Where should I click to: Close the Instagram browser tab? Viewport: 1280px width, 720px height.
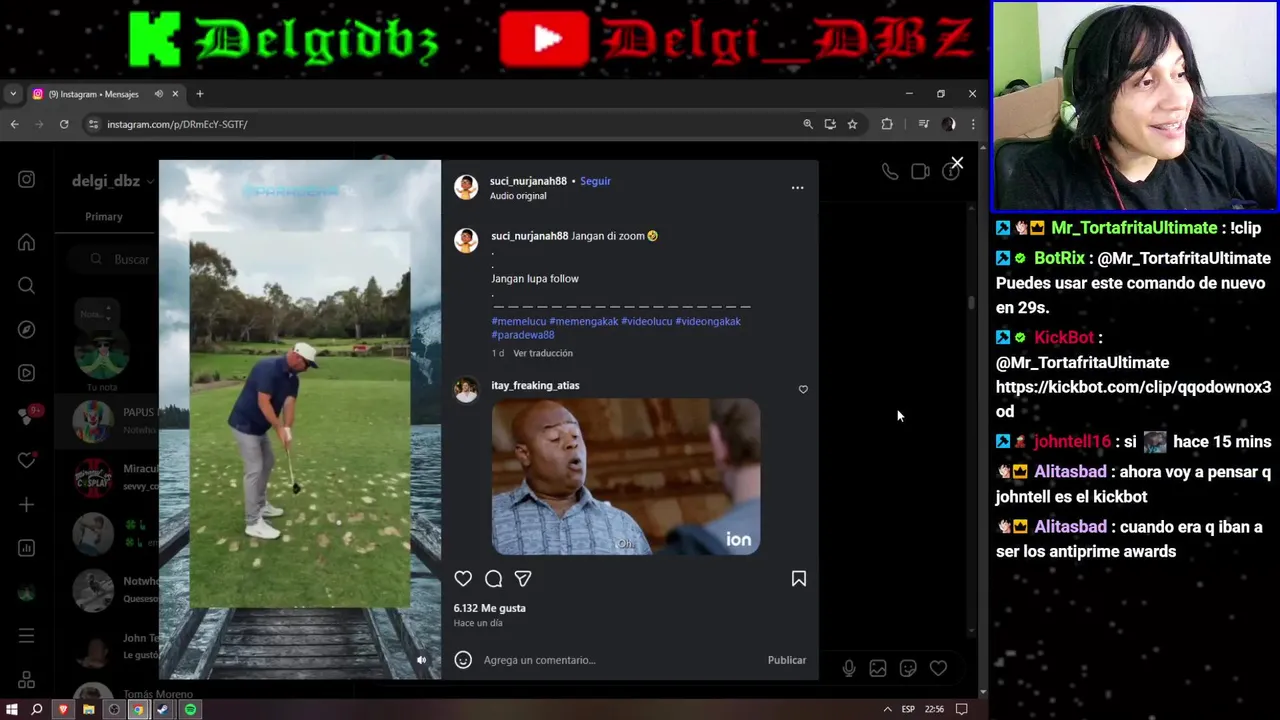(x=175, y=94)
